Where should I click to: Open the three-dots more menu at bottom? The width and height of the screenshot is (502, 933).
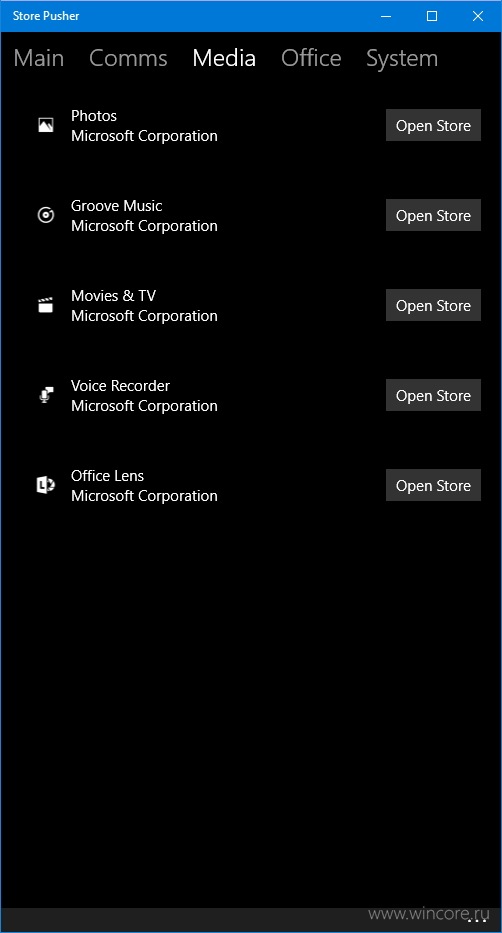point(477,920)
